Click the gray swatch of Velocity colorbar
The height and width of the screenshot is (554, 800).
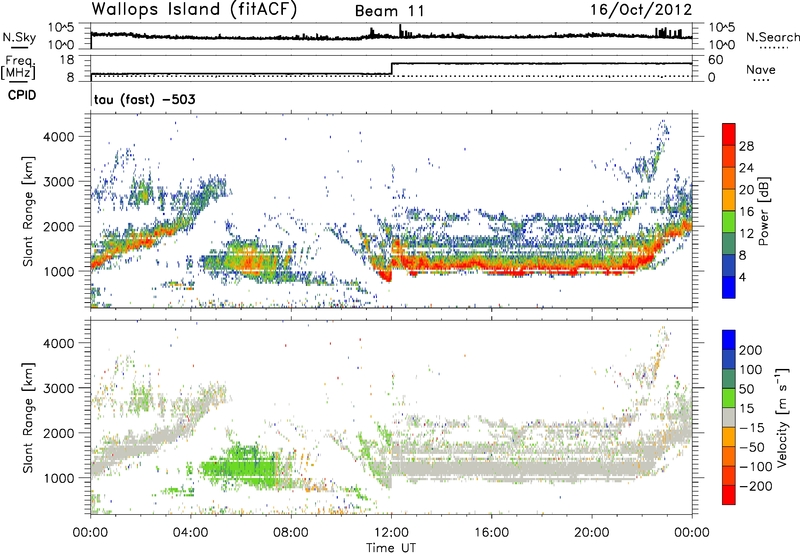pyautogui.click(x=729, y=417)
